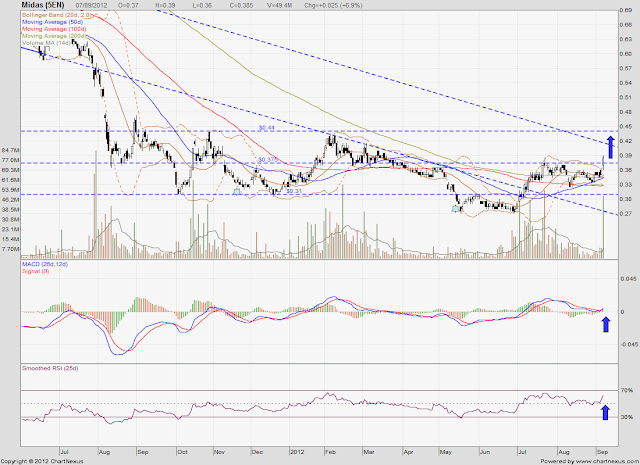Click the '$0.375' price line label
Image resolution: width=640 pixels, height=465 pixels.
[x=267, y=160]
